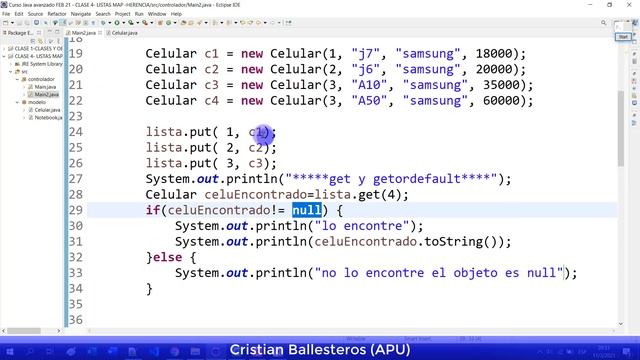This screenshot has width=640, height=360.
Task: Maximize the Package Explorer view
Action: (57, 31)
